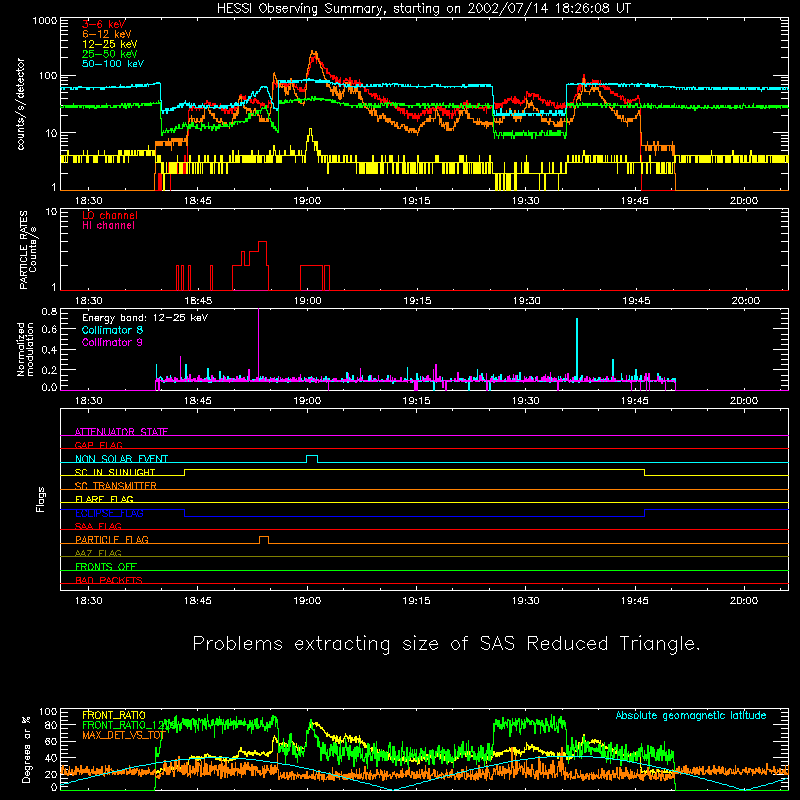Viewport: 800px width, 800px height.
Task: Click the 'Energy band: 12-25 keV' caption
Action: [x=145, y=318]
